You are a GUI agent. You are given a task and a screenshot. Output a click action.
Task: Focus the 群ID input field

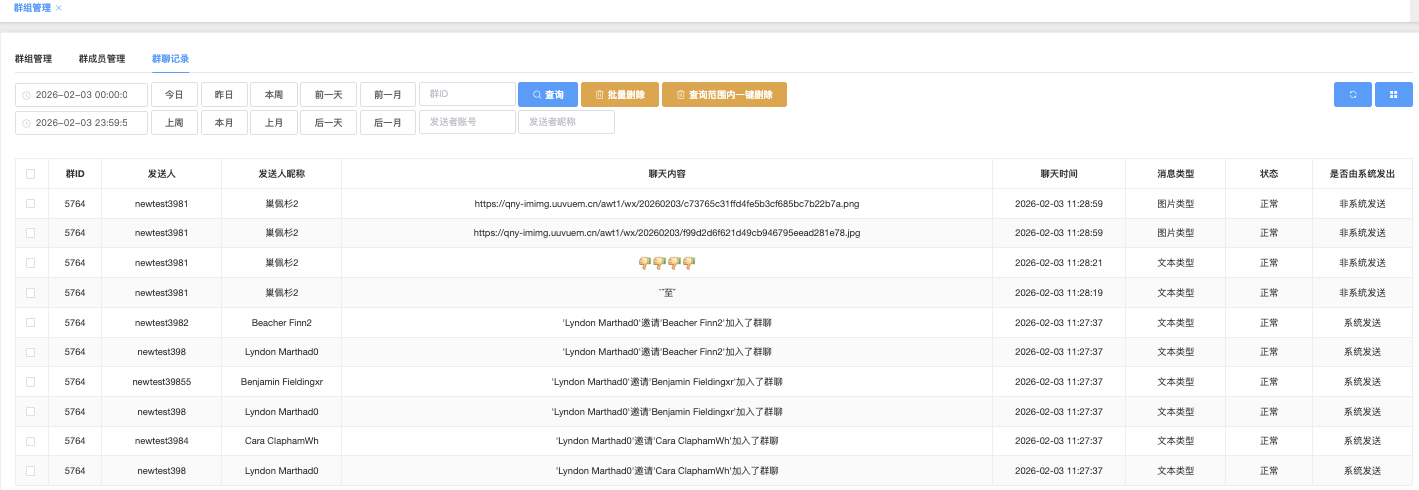click(x=467, y=94)
